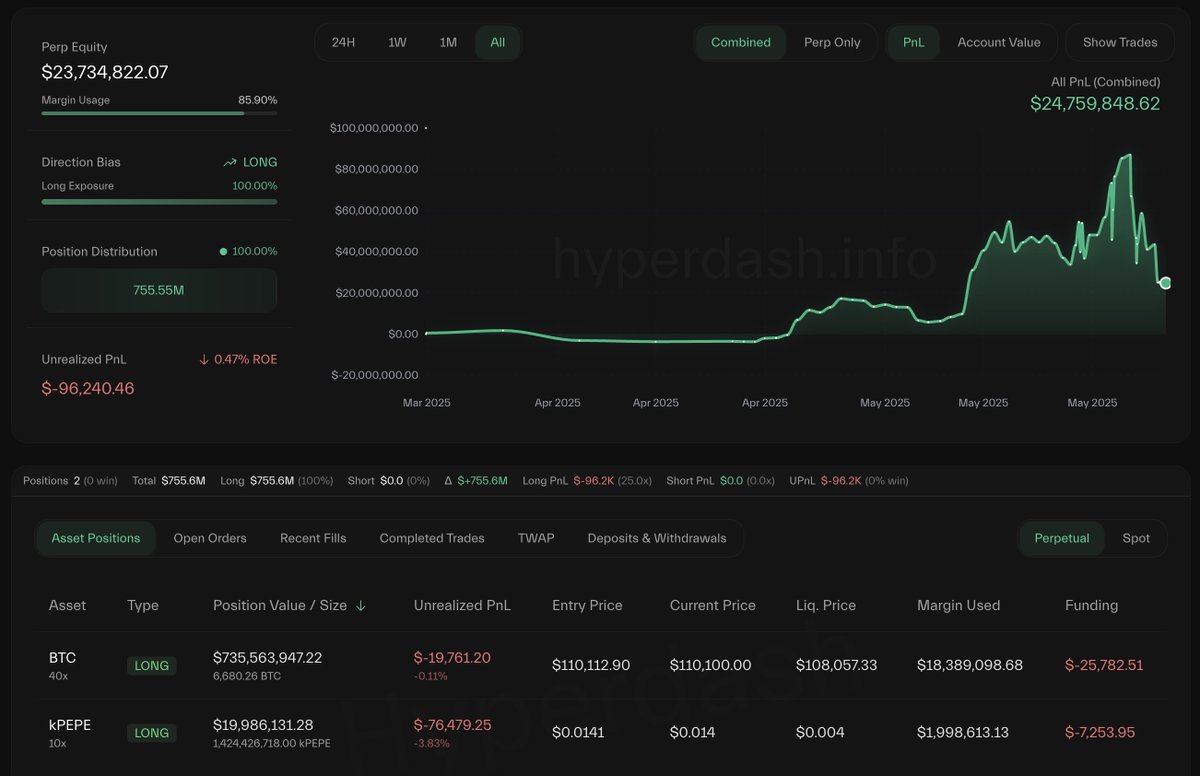This screenshot has height=776, width=1200.
Task: Select the 24H timeframe
Action: 344,42
